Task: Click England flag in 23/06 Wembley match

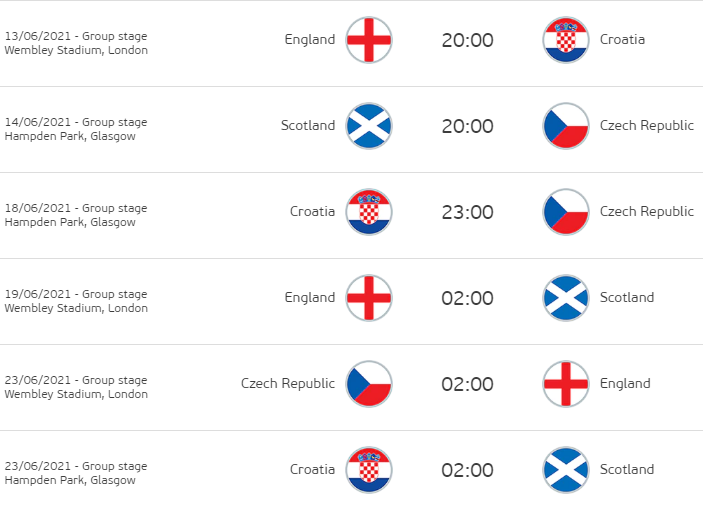Action: tap(566, 384)
